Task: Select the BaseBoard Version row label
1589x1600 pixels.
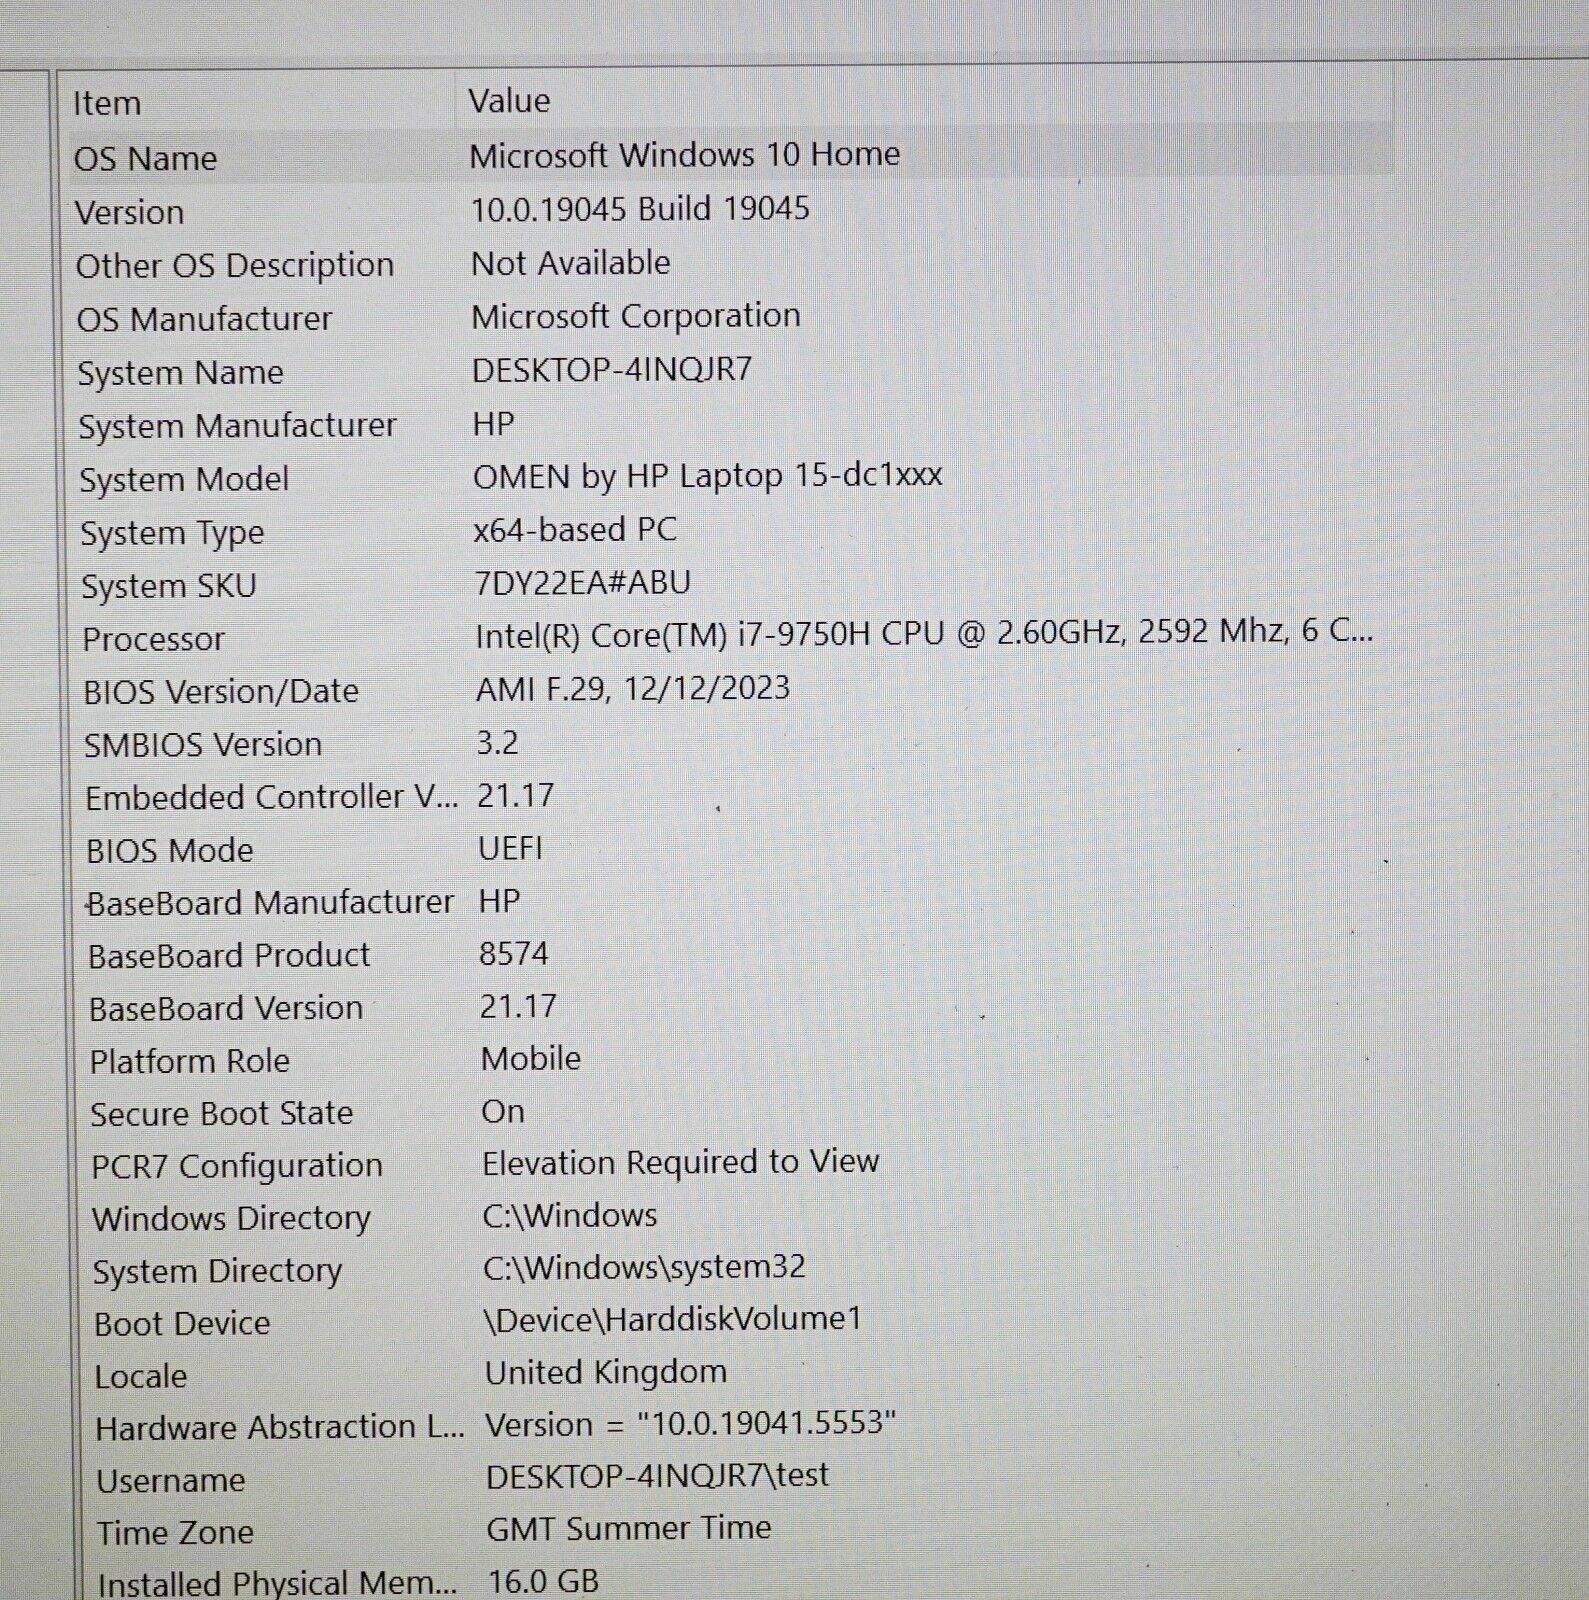Action: pos(226,1008)
